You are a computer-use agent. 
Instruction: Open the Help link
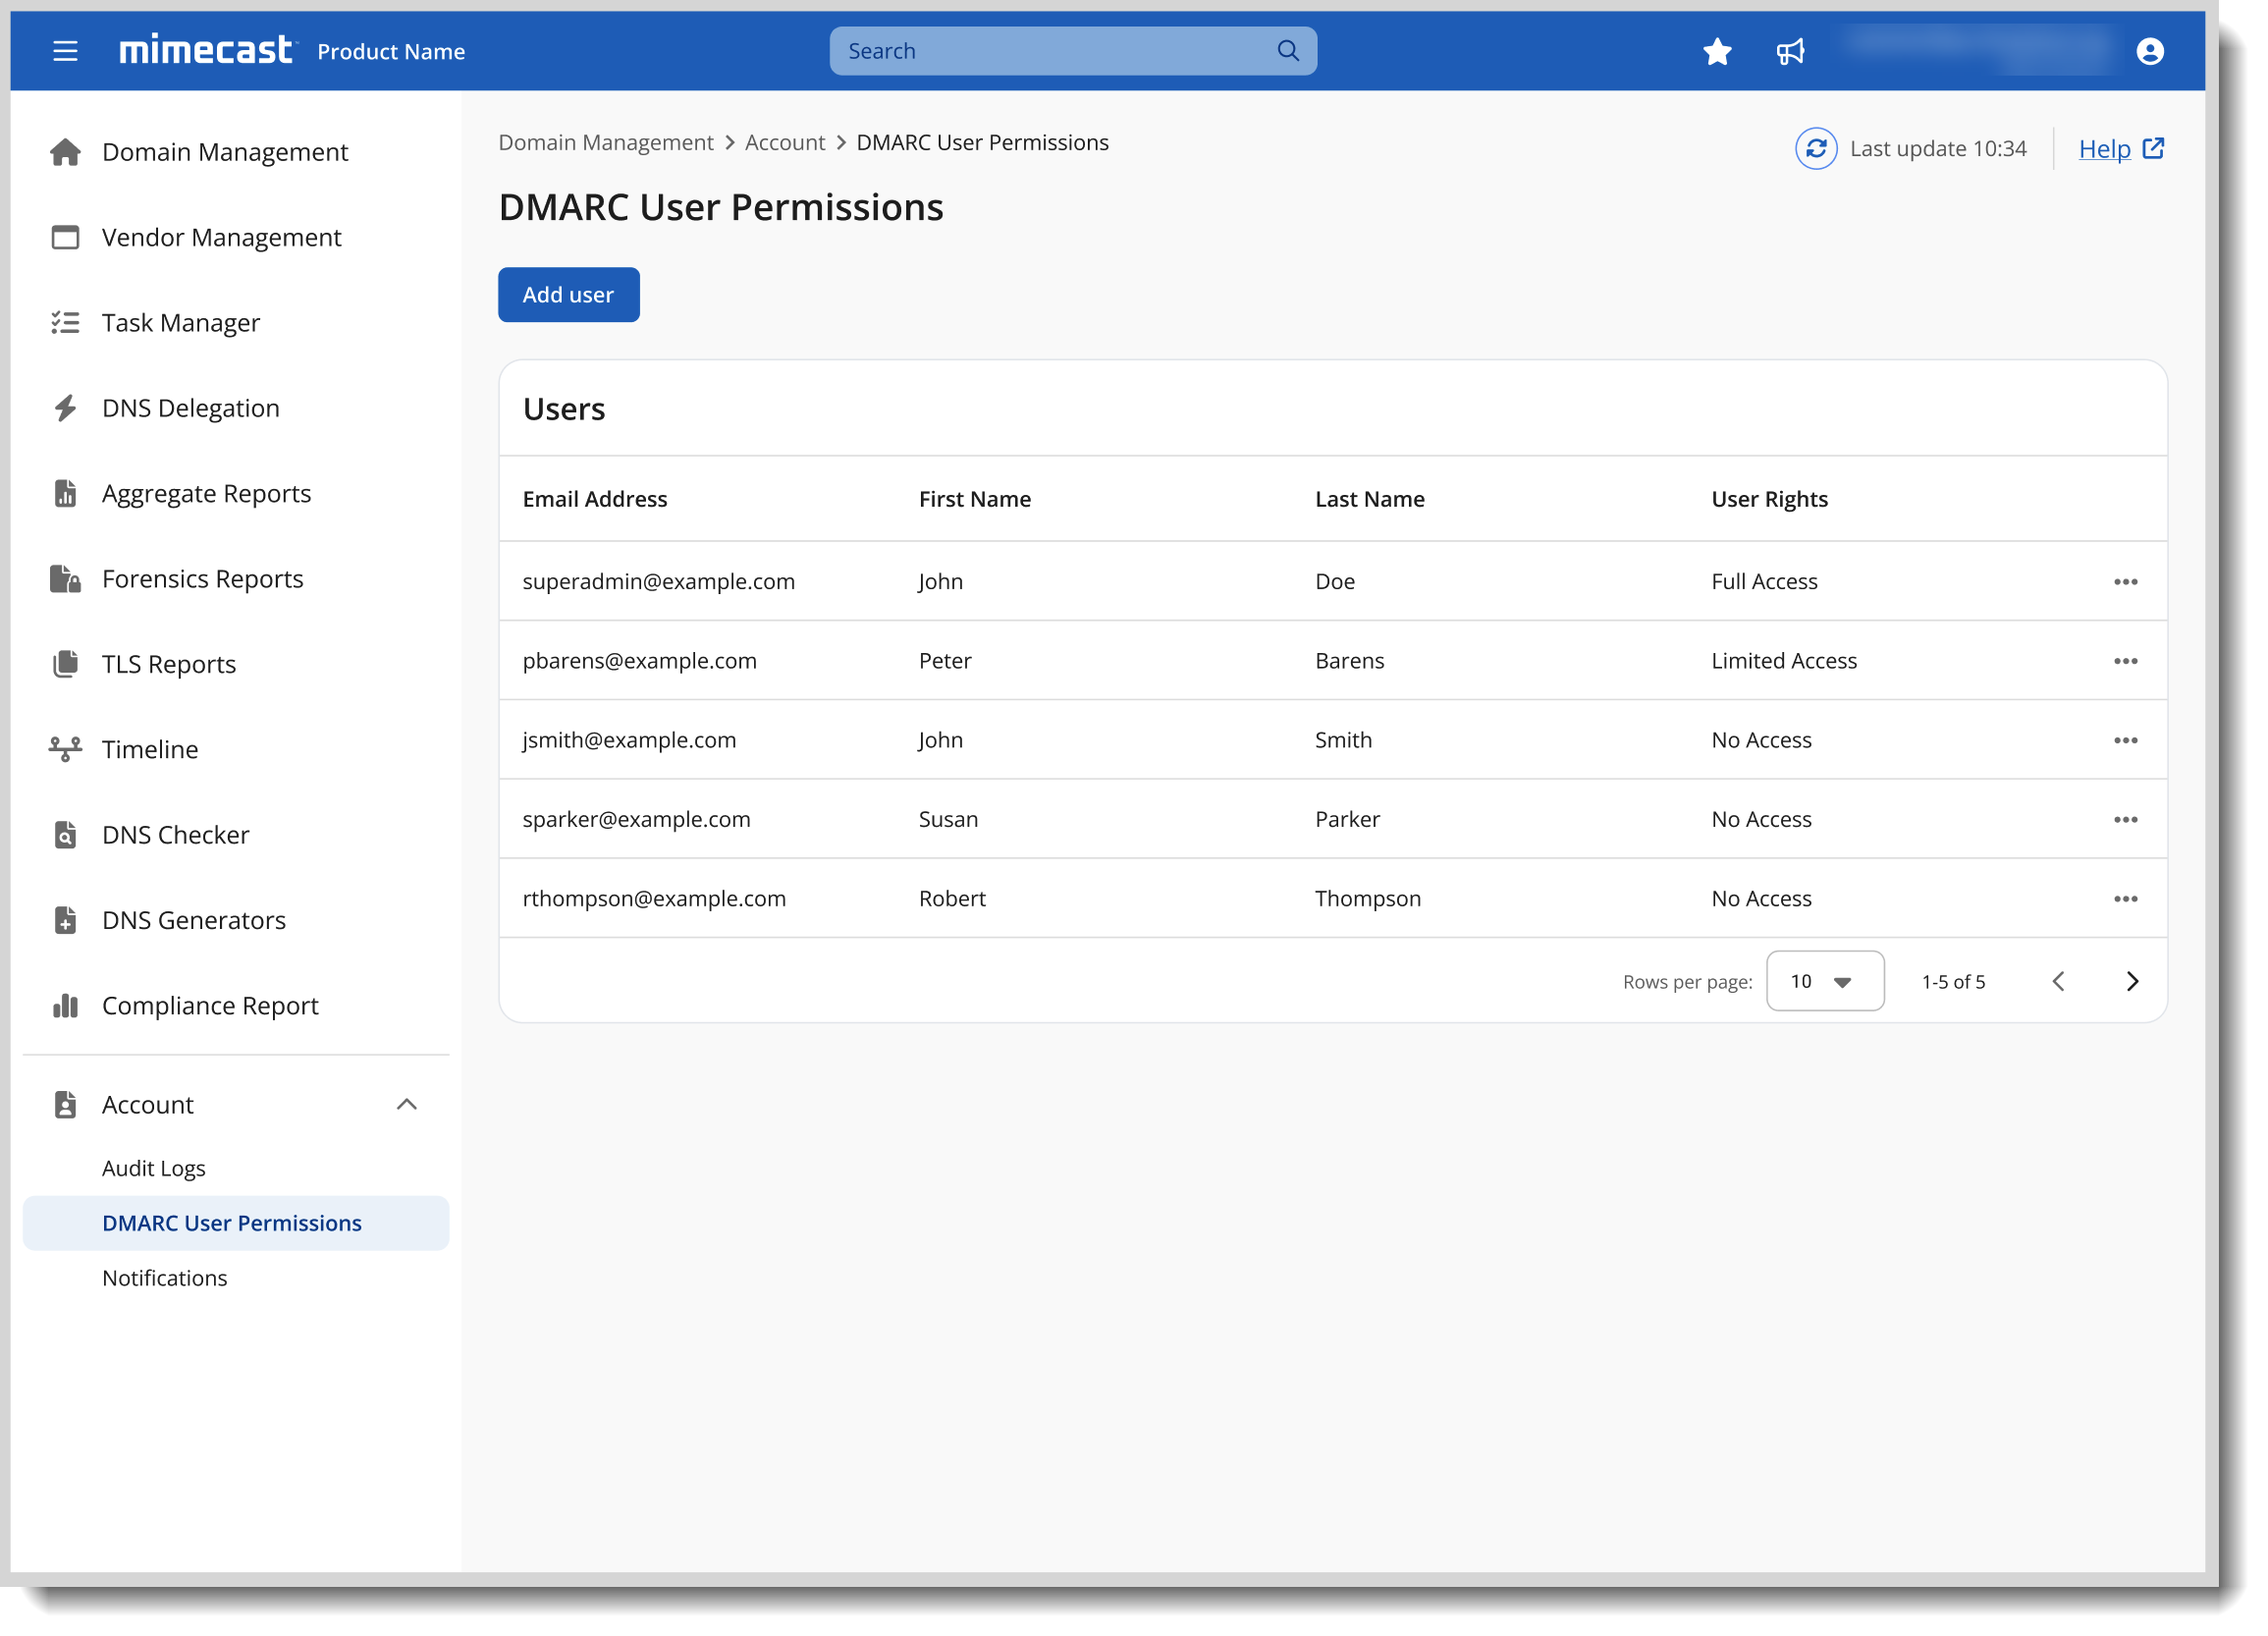coord(2120,149)
